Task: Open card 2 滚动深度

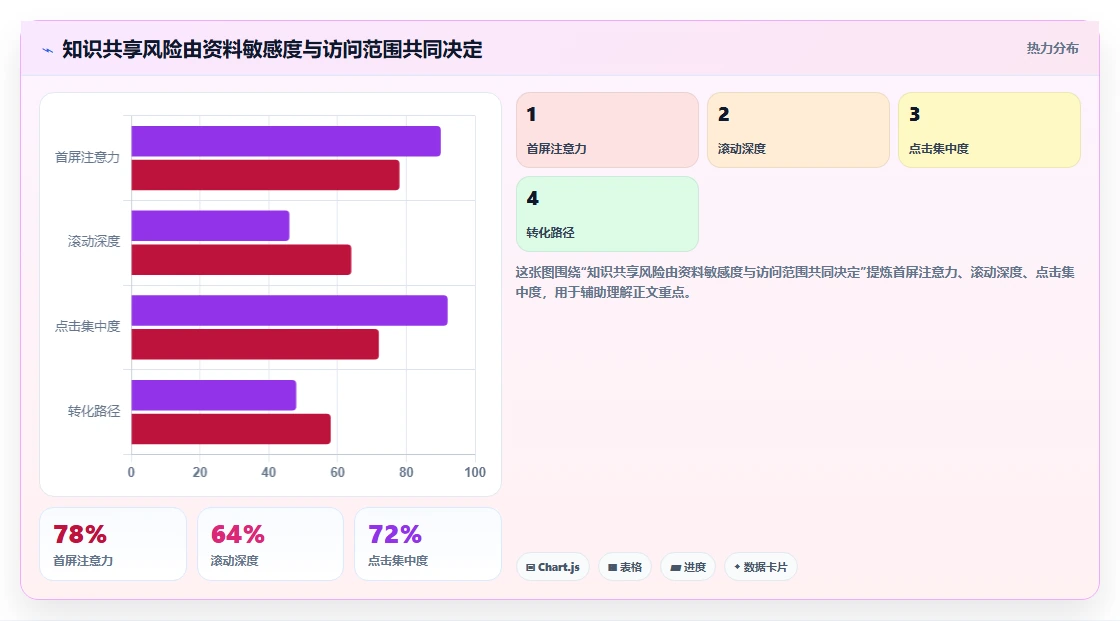Action: click(798, 130)
